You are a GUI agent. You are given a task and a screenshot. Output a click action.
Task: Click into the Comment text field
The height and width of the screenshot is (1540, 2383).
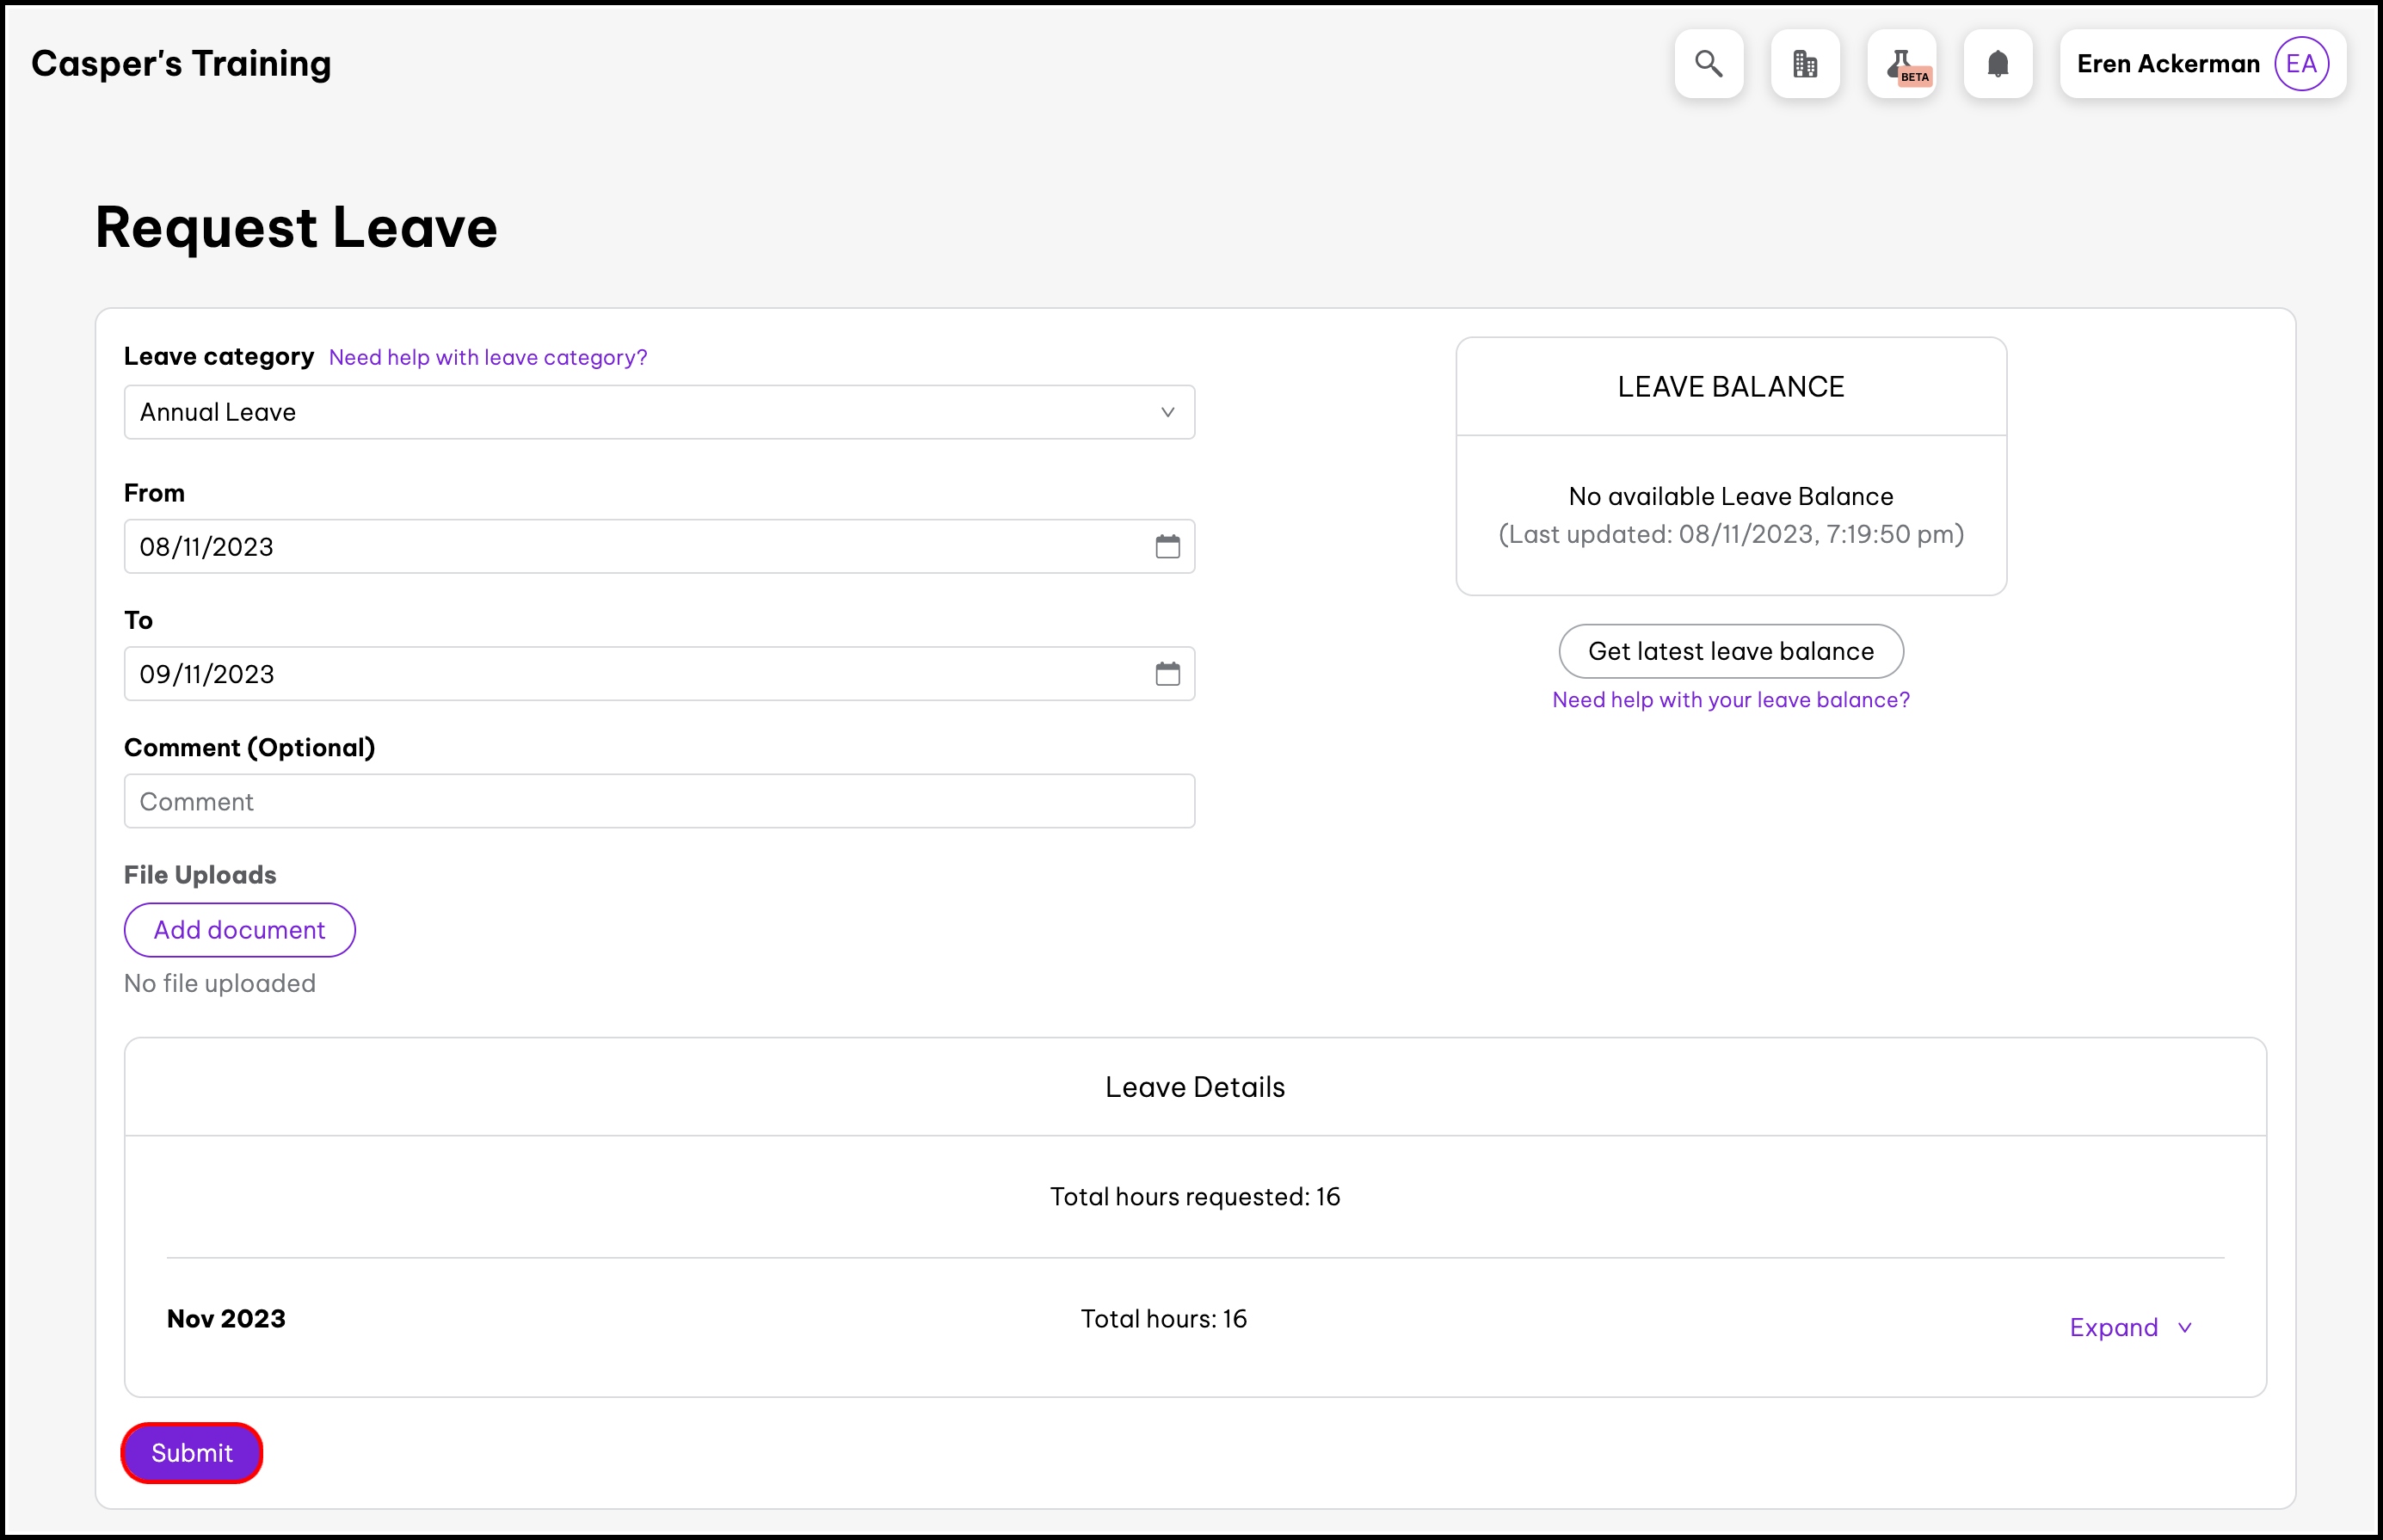(x=658, y=801)
